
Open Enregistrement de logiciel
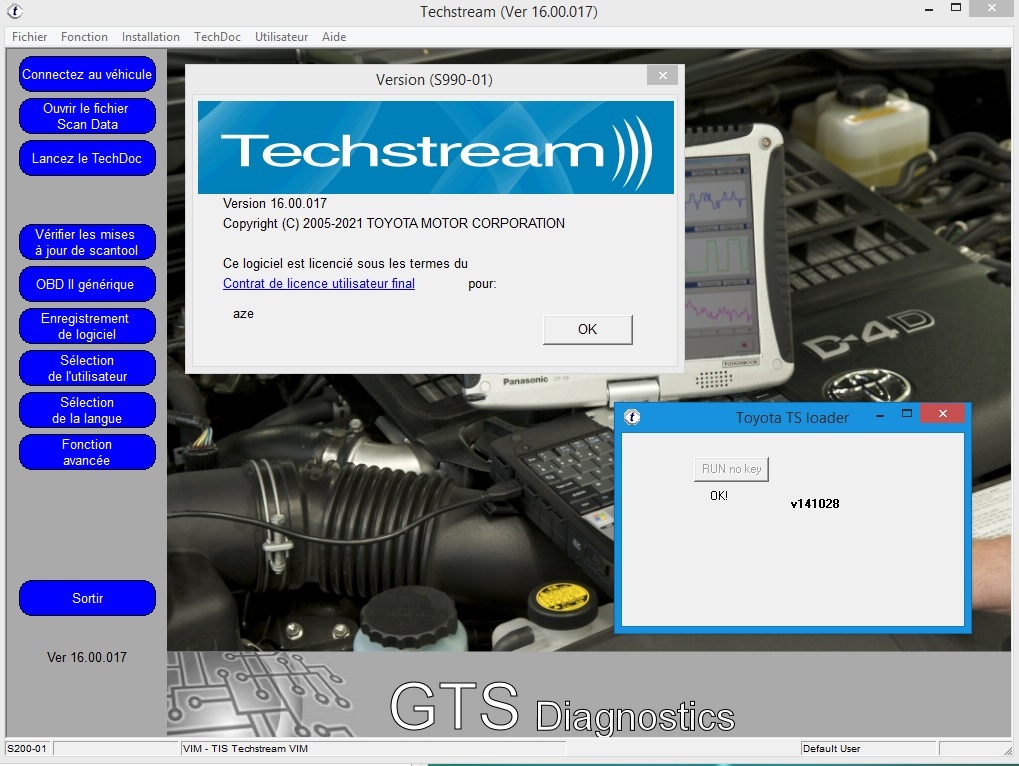[x=87, y=325]
